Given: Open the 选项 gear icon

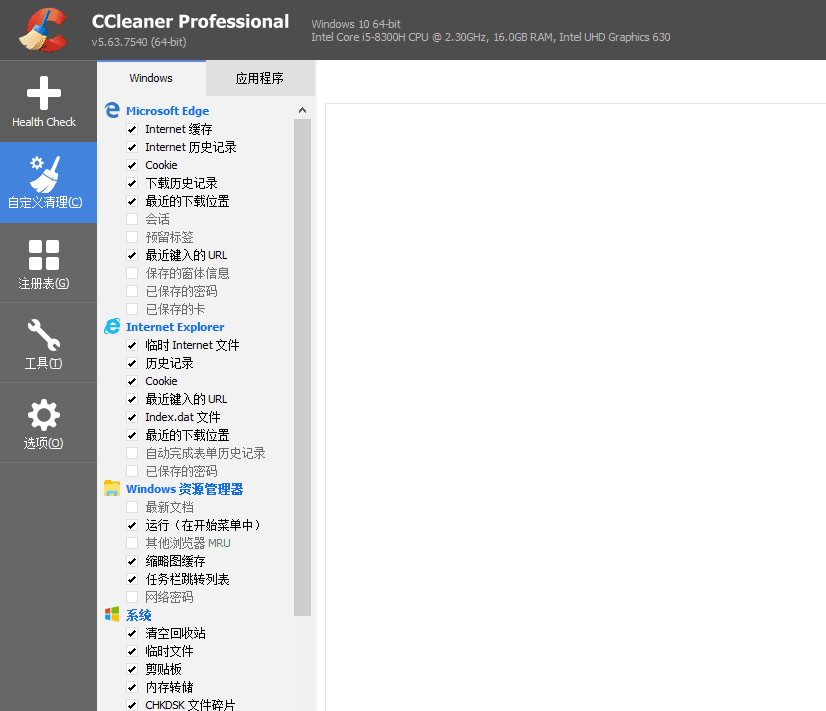Looking at the screenshot, I should pyautogui.click(x=44, y=415).
